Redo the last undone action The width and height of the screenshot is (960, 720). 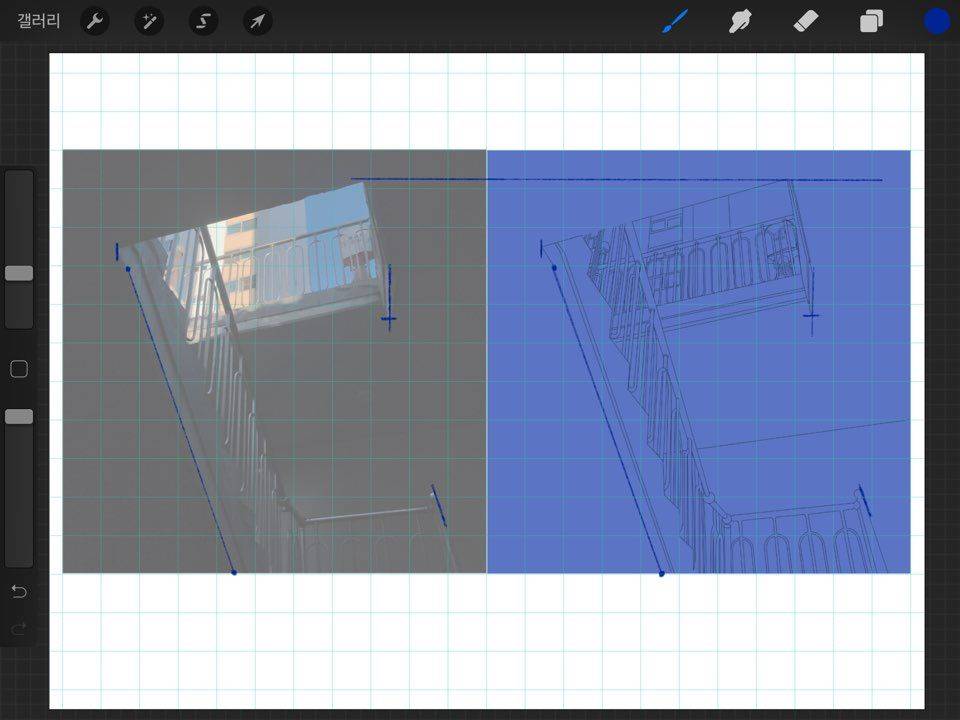point(19,628)
